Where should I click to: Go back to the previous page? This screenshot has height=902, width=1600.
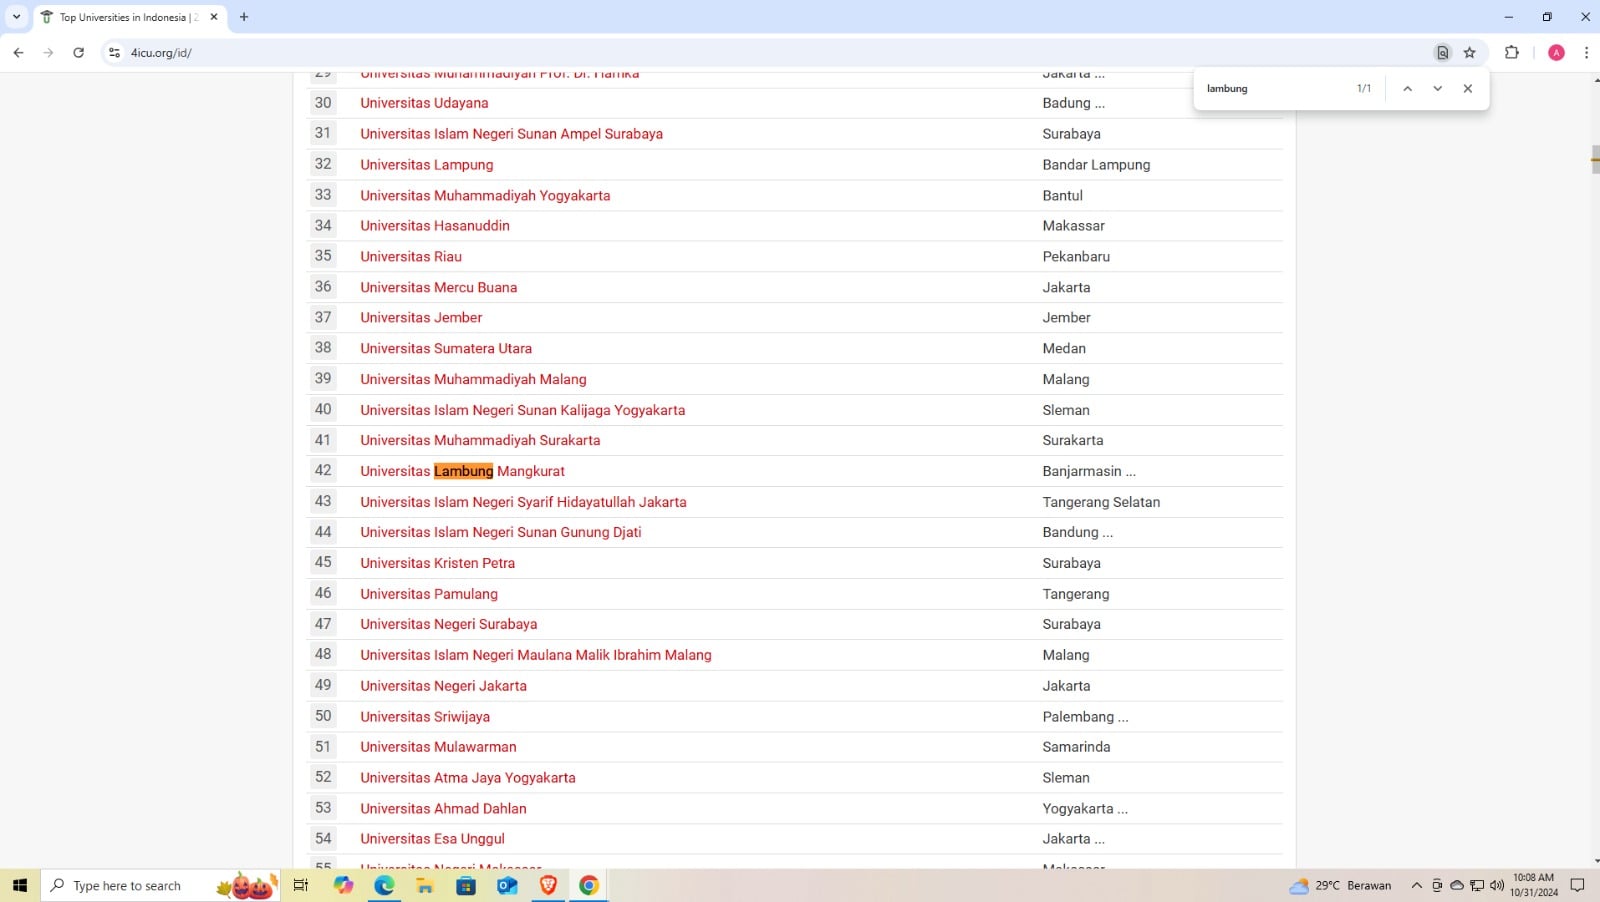[18, 53]
